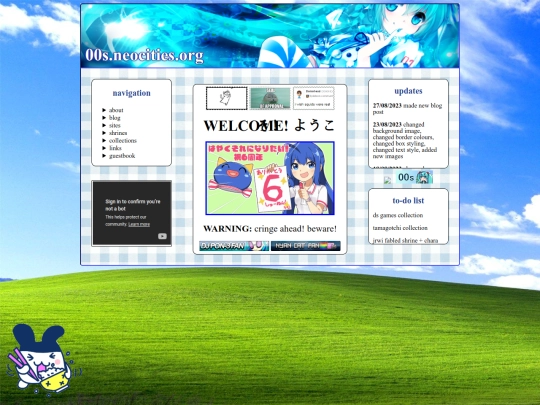Image resolution: width=540 pixels, height=405 pixels.
Task: Open the about navigation link
Action: click(116, 110)
